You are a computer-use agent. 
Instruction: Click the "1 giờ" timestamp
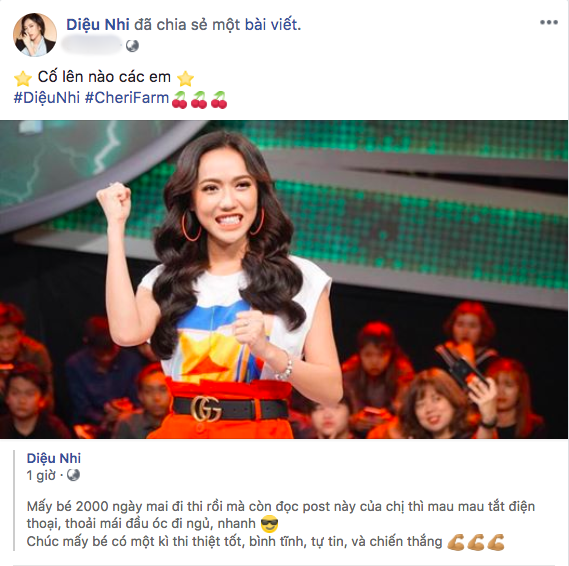point(41,475)
